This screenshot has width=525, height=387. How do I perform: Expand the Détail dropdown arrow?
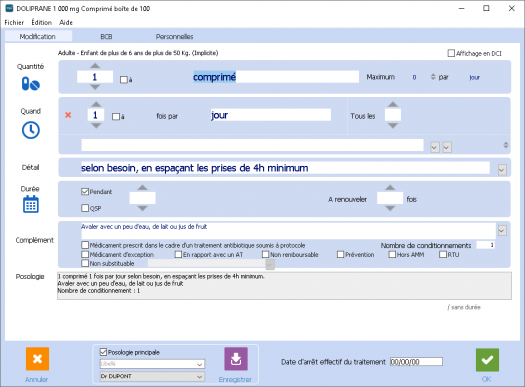[x=502, y=170]
